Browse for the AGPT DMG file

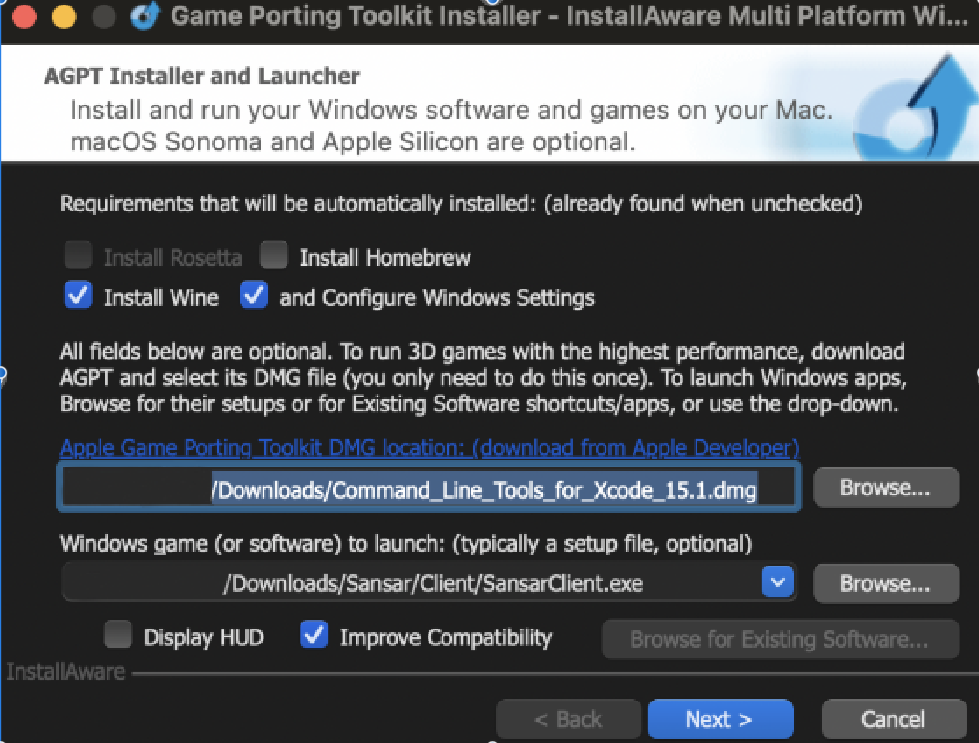coord(885,488)
